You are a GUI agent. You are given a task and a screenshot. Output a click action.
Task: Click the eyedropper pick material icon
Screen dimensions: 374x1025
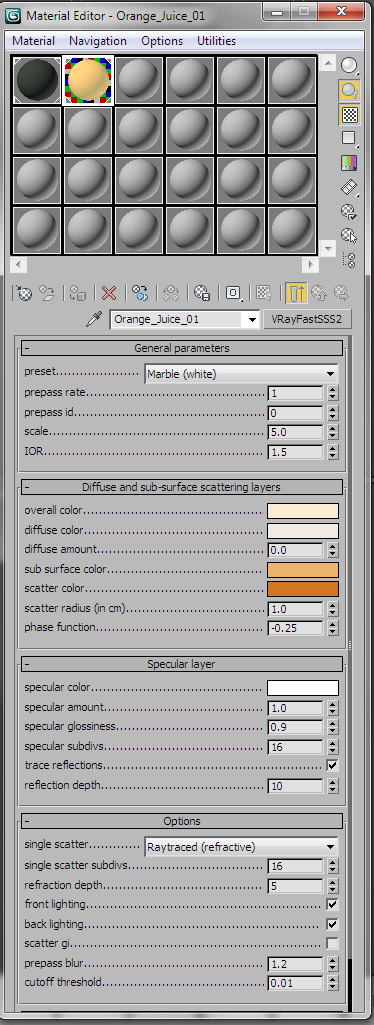[x=94, y=320]
